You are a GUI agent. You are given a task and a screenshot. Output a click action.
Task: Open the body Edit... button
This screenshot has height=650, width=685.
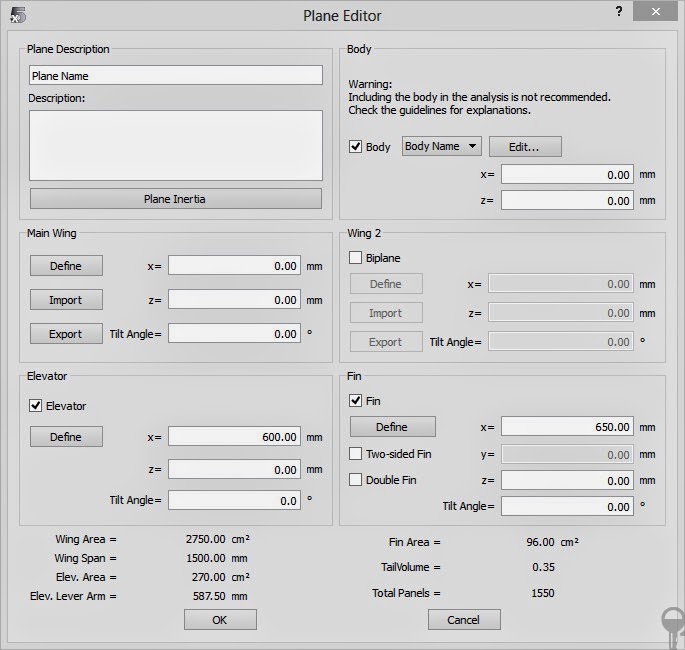click(524, 147)
